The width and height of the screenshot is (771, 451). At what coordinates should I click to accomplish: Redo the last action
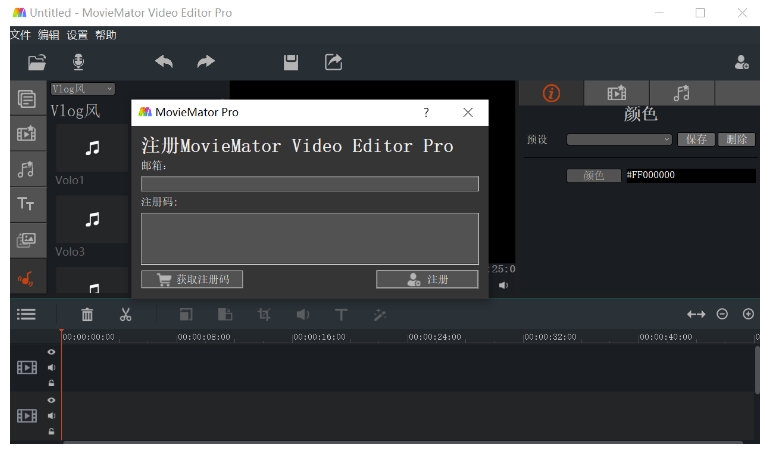(206, 62)
